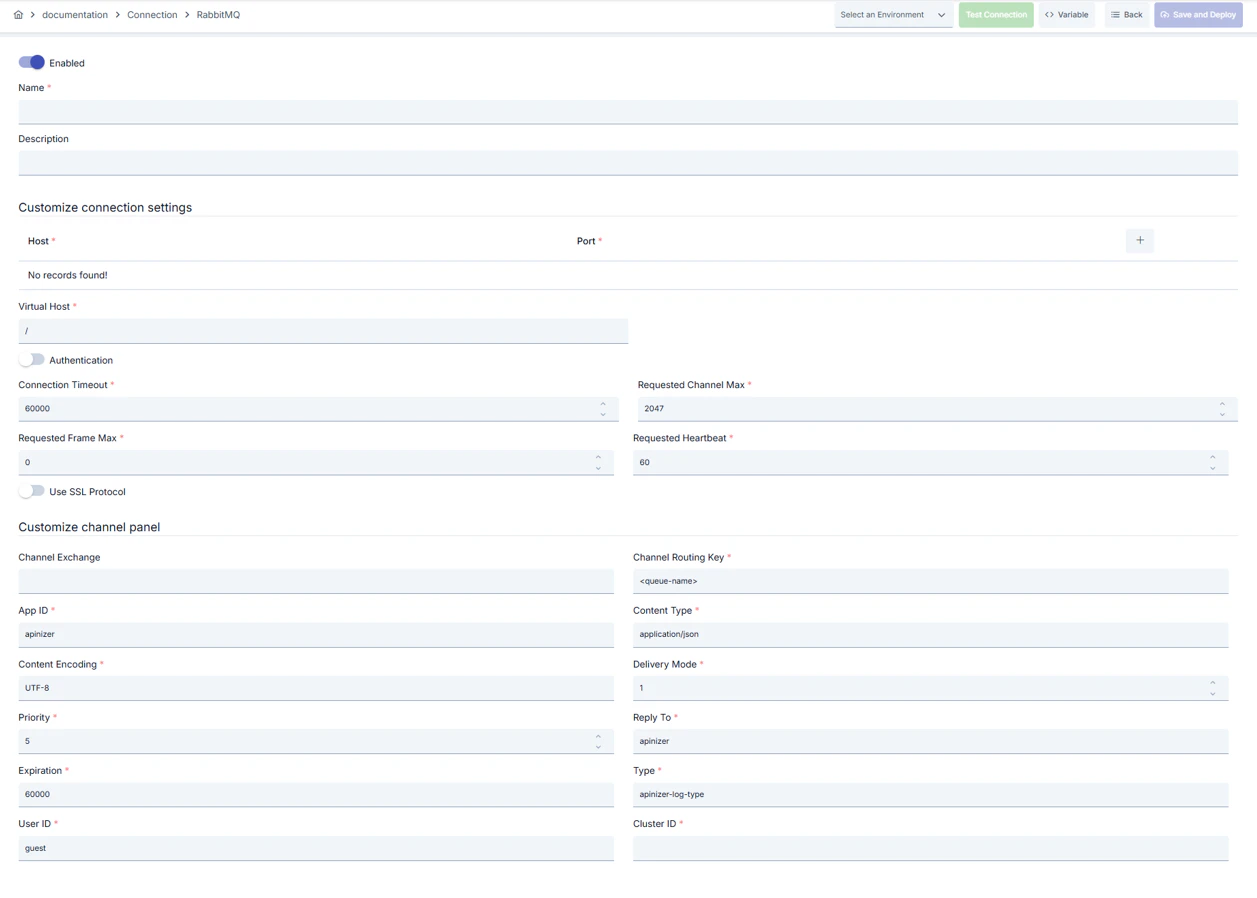
Task: Increase Delivery Mode value
Action: 1213,684
